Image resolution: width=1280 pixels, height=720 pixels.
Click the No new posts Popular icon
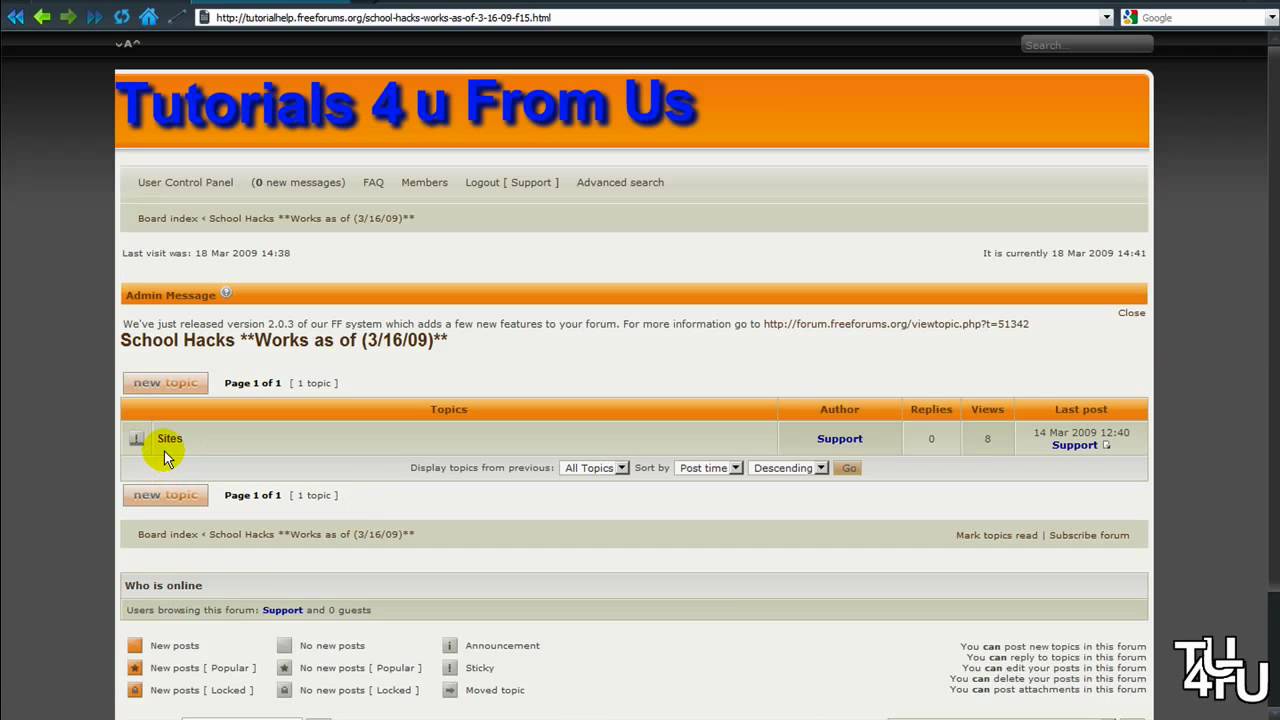[x=284, y=668]
